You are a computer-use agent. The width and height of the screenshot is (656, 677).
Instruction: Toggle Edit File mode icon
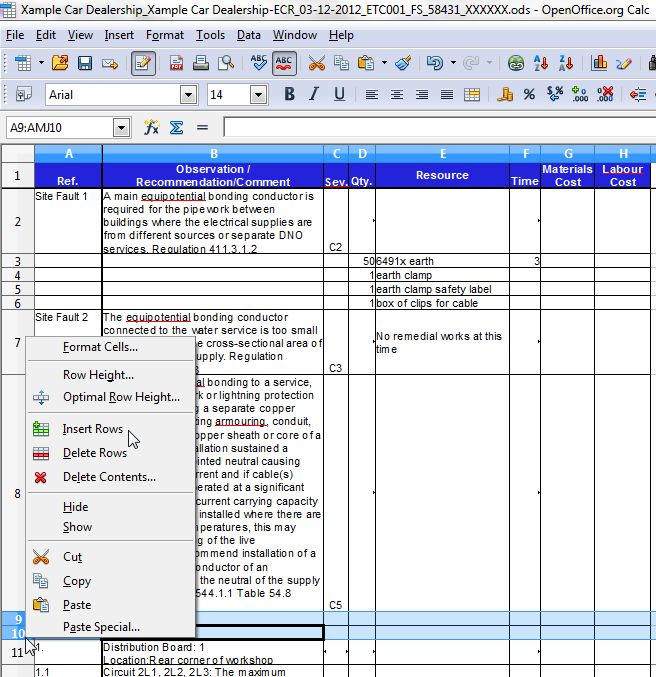point(143,63)
